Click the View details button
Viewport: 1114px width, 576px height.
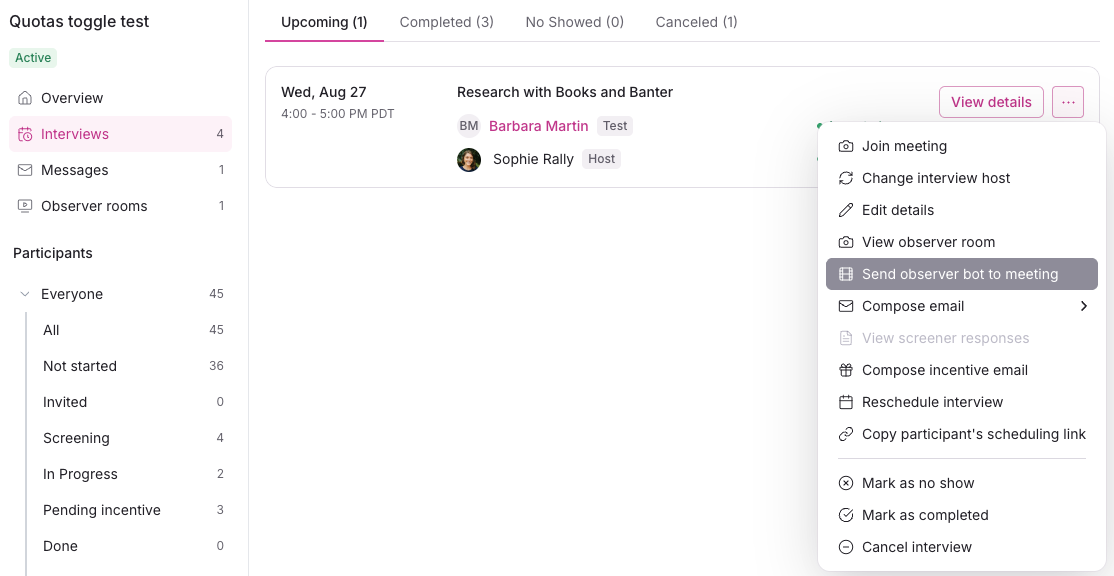(x=991, y=102)
